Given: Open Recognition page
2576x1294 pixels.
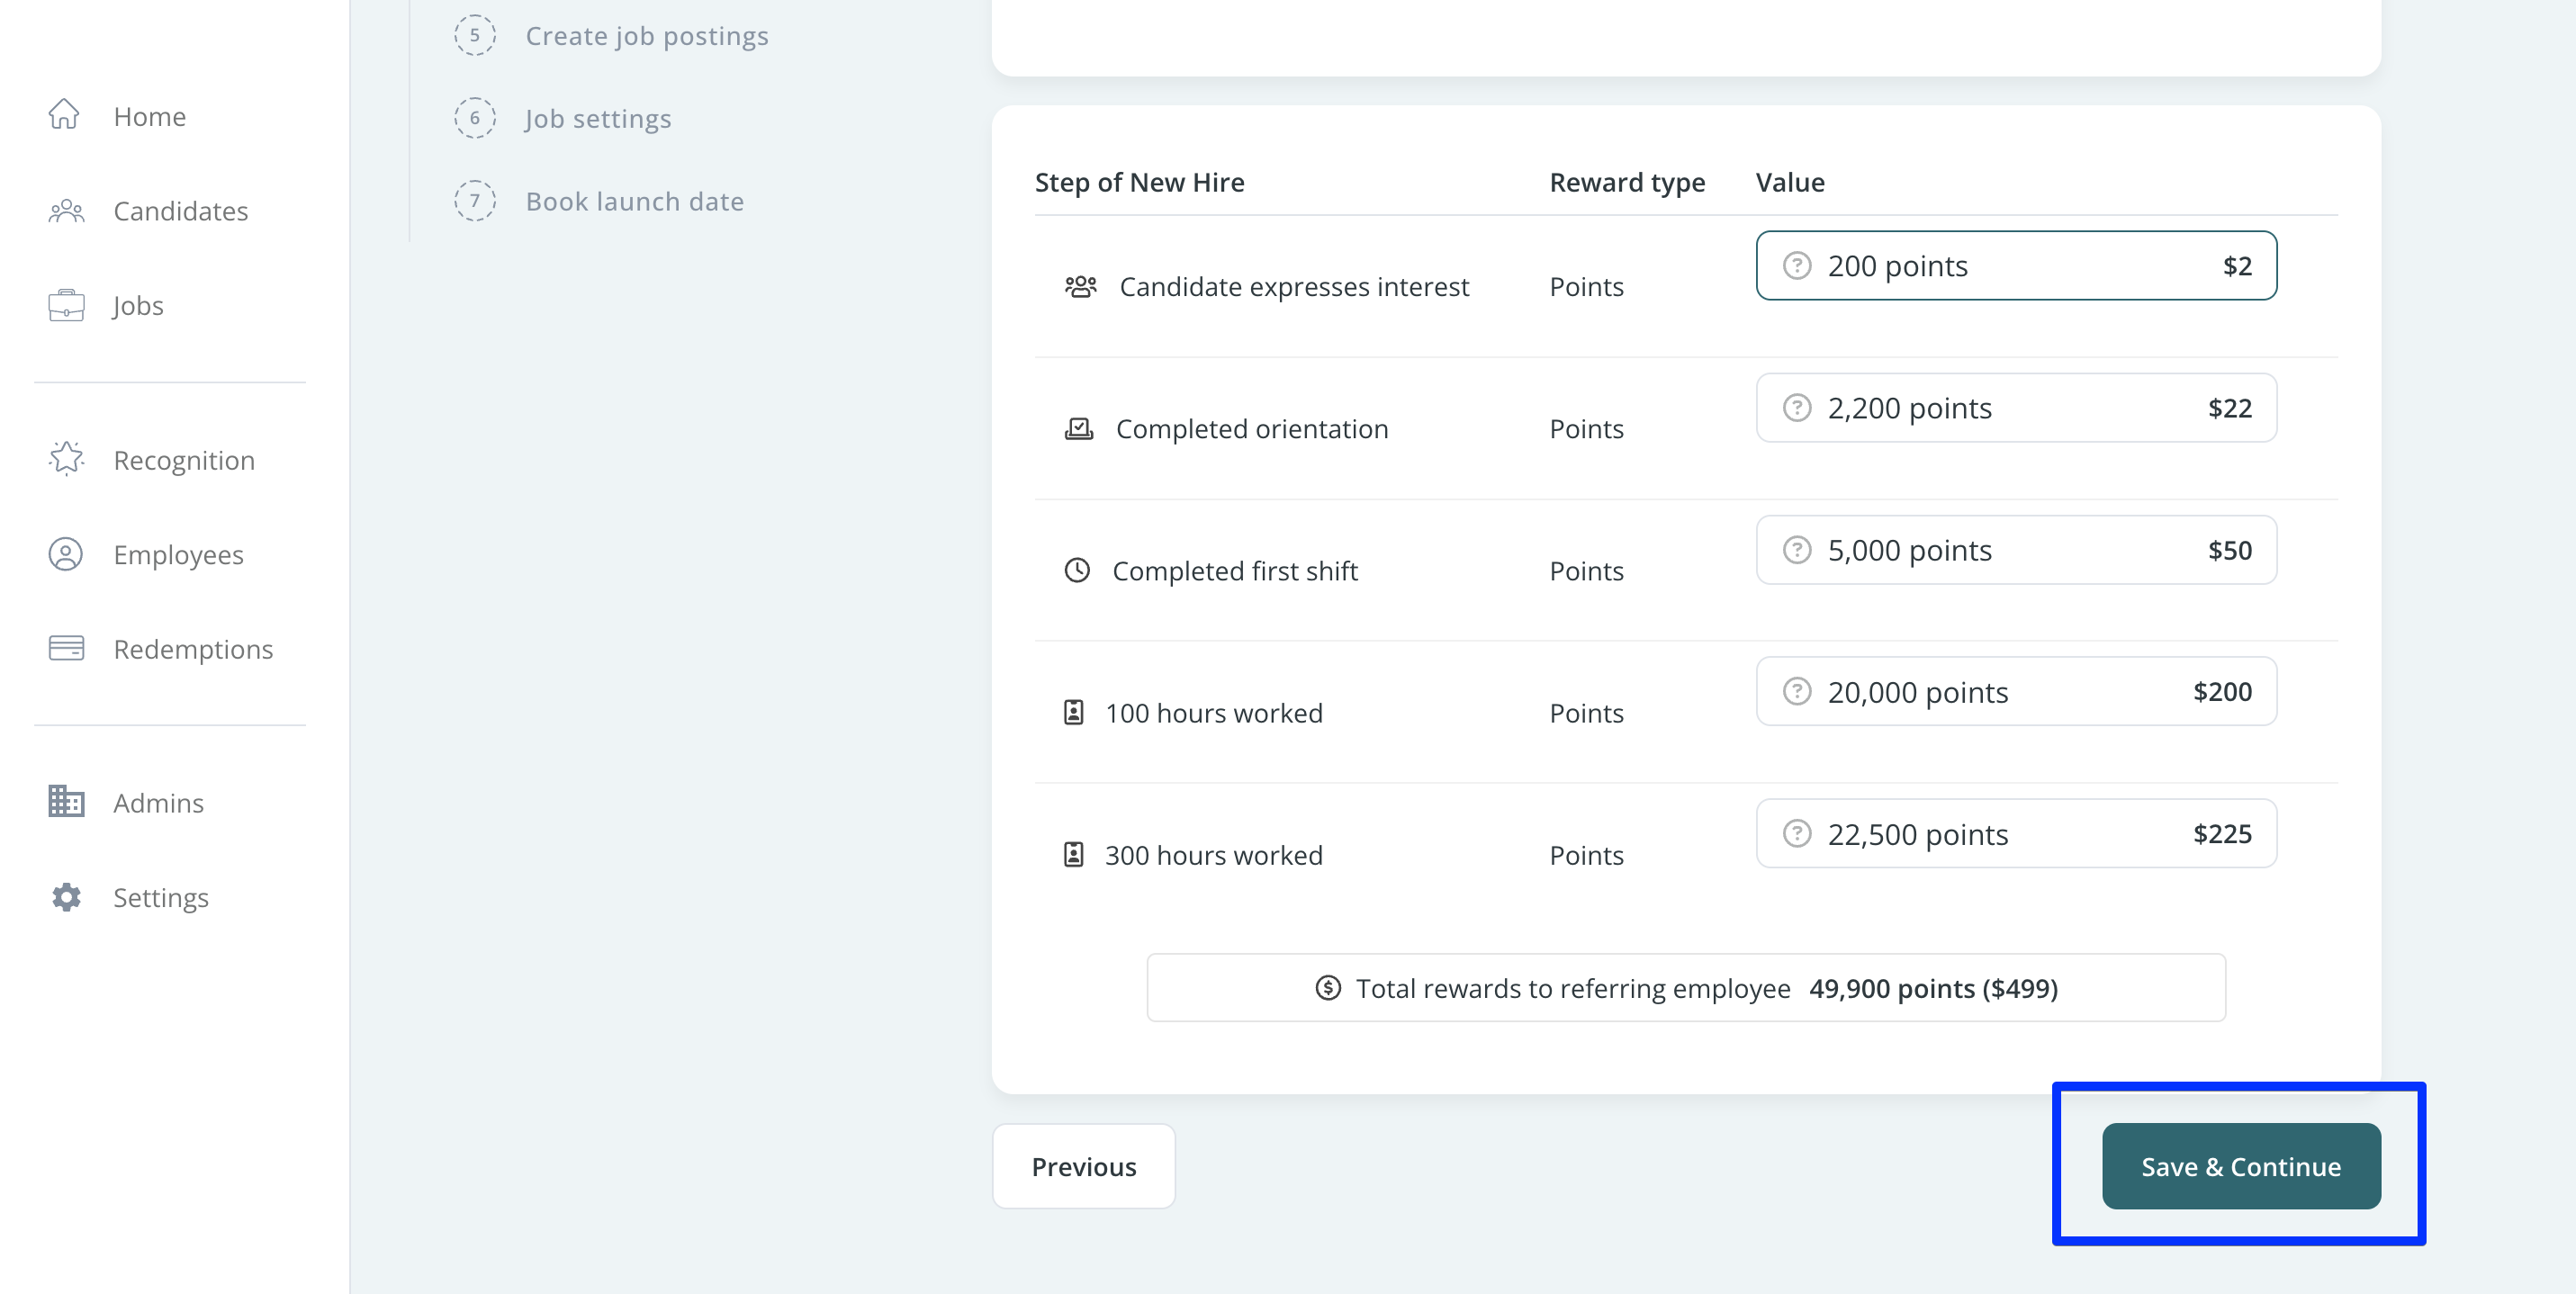Looking at the screenshot, I should click(x=184, y=460).
